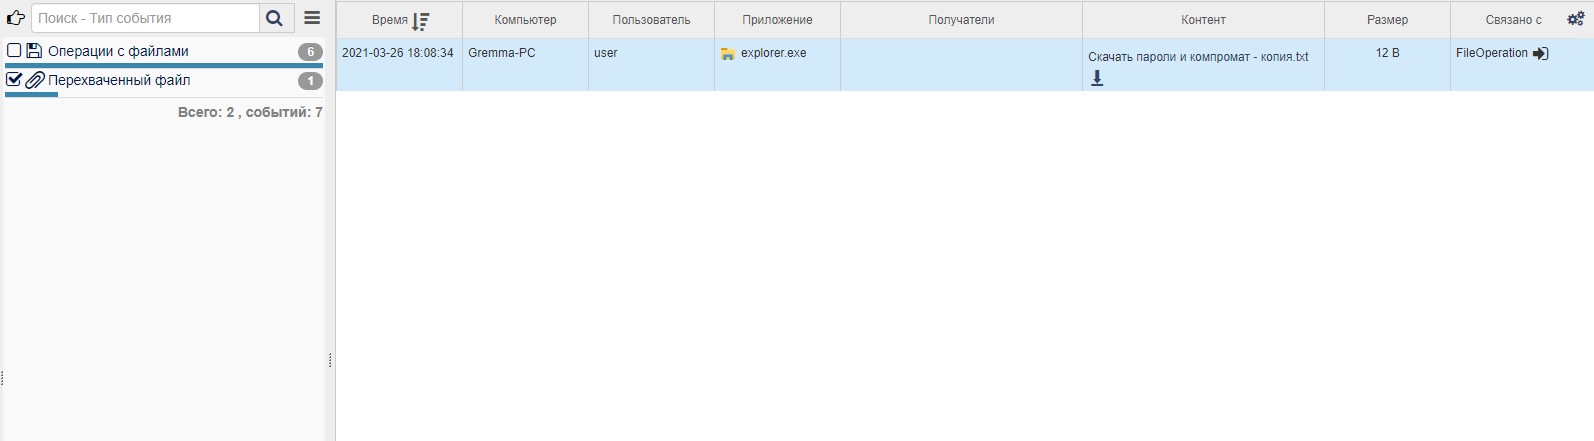Click the magnifier search button
The image size is (1594, 441).
coord(274,18)
